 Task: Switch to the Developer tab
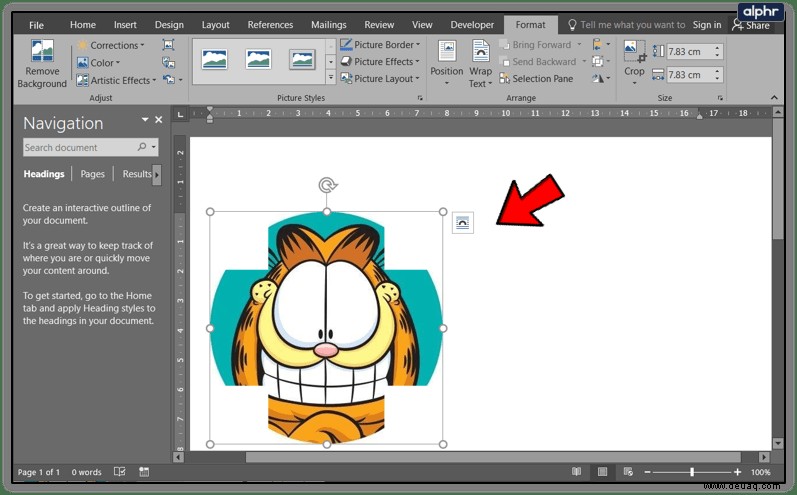(x=472, y=25)
